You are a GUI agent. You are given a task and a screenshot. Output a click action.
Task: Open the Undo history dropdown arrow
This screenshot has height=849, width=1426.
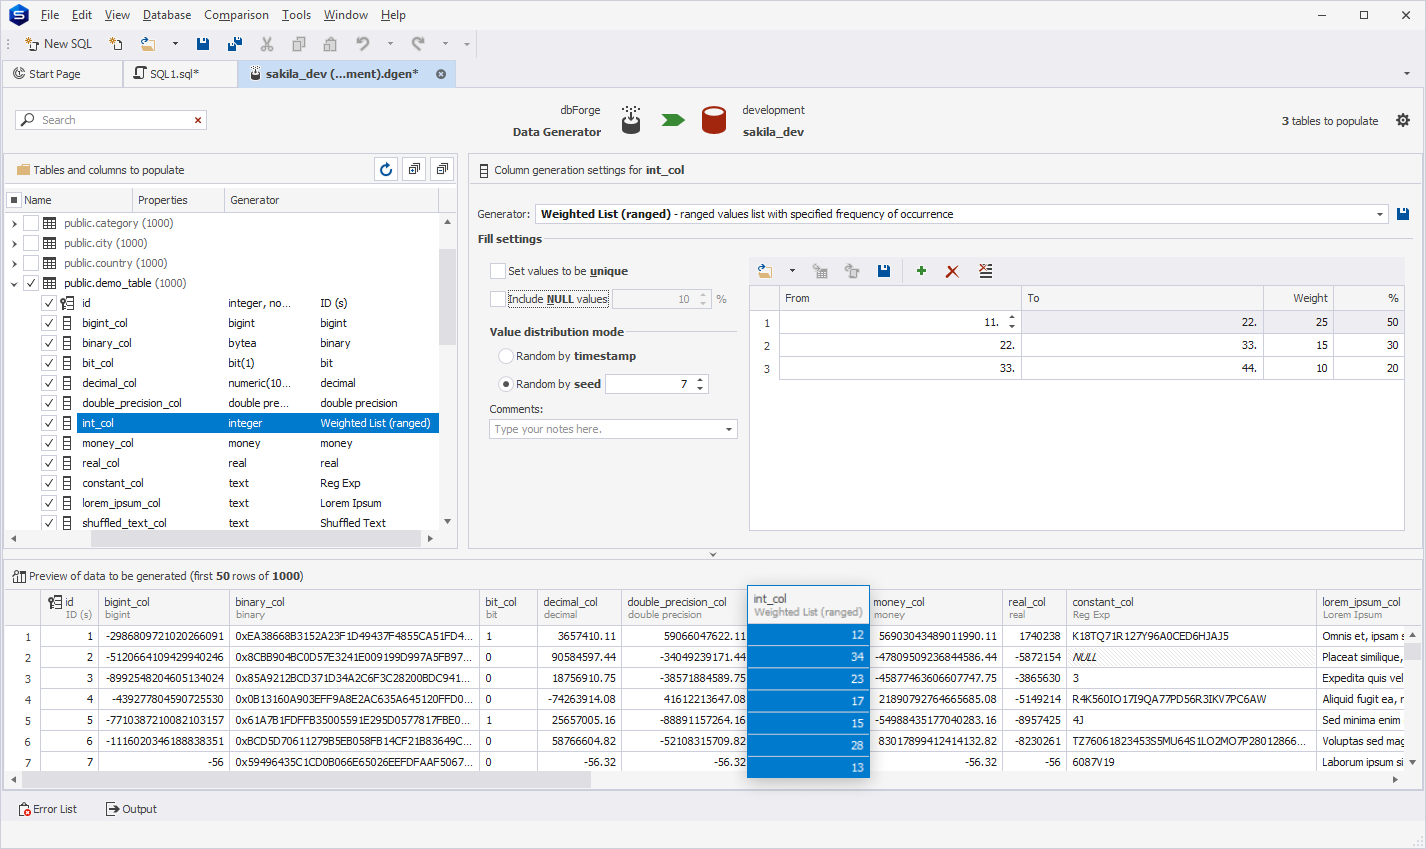pyautogui.click(x=390, y=44)
